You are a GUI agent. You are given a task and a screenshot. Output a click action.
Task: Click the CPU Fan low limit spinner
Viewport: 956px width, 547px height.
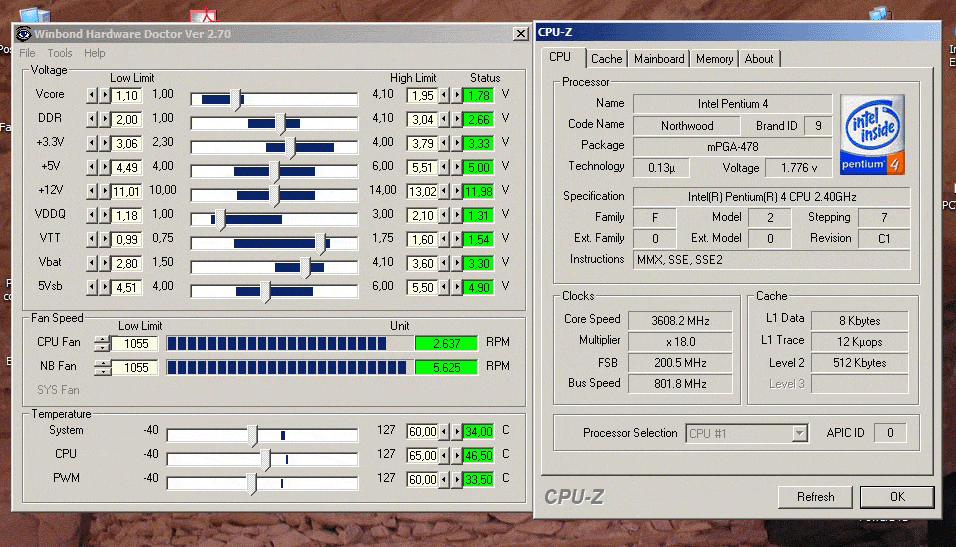(102, 343)
